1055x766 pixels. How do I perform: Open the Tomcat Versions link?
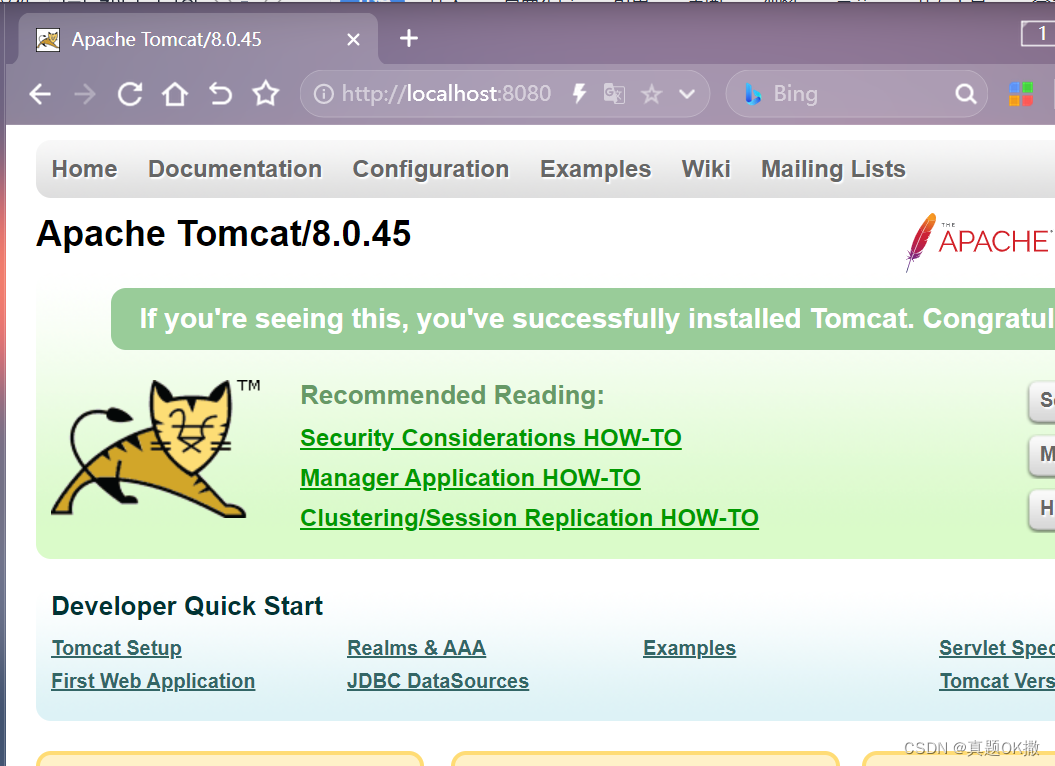tap(997, 681)
